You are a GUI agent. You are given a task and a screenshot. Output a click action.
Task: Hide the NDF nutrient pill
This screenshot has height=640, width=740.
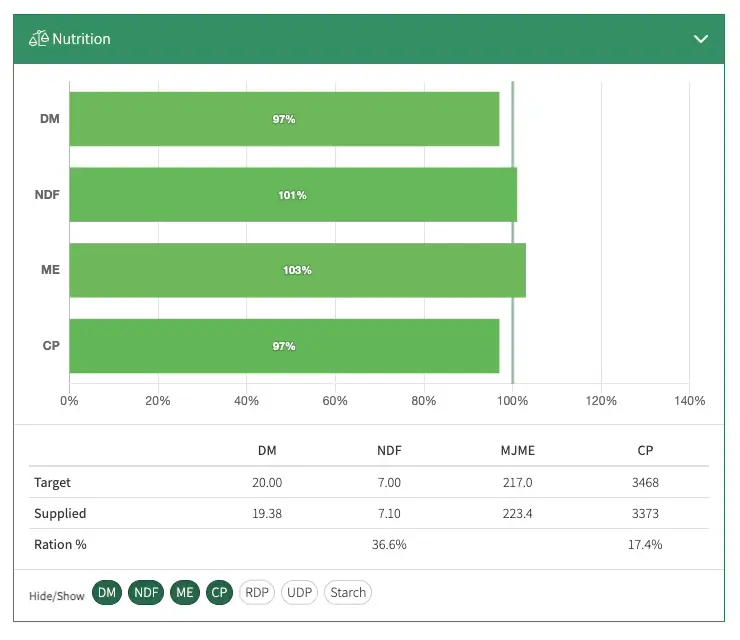point(146,592)
